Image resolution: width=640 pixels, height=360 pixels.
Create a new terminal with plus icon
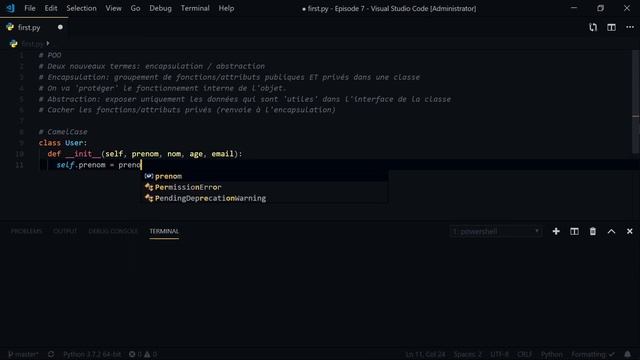click(556, 231)
